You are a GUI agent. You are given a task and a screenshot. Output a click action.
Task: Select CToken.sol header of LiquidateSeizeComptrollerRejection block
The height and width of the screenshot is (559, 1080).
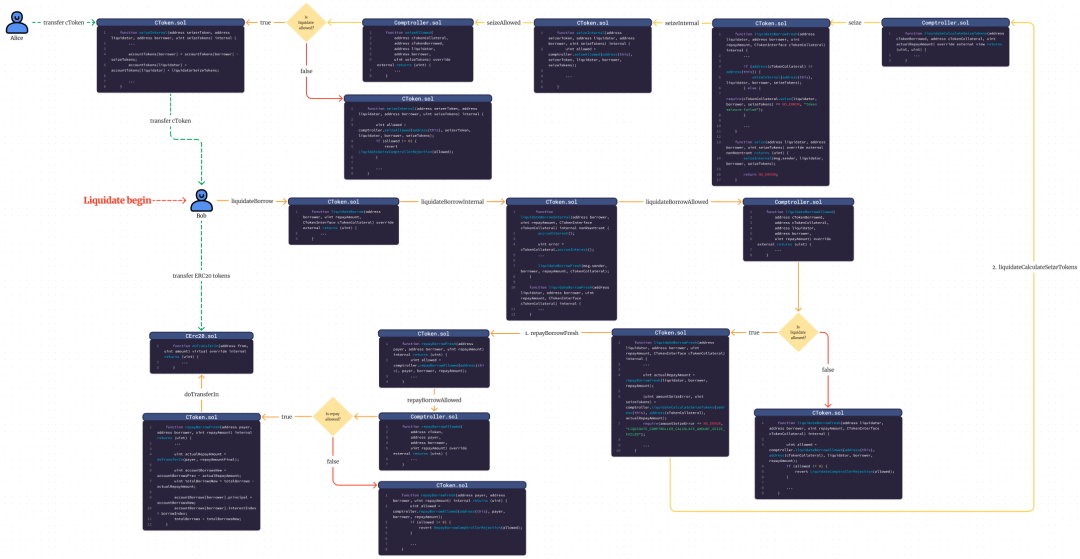[417, 99]
